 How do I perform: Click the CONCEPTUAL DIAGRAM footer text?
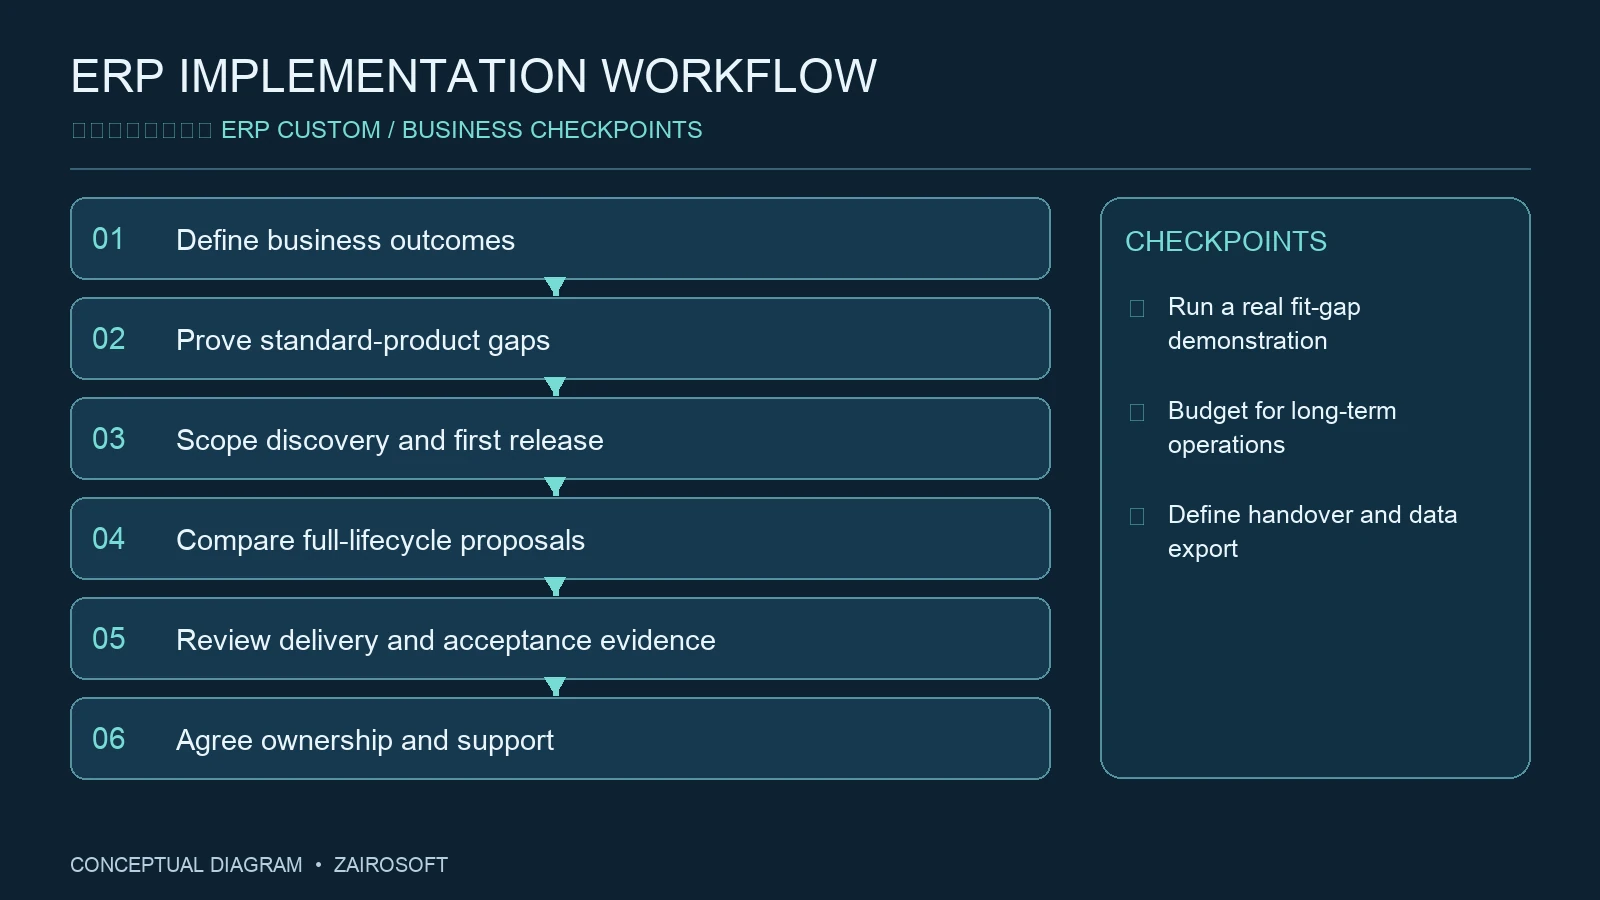click(186, 865)
